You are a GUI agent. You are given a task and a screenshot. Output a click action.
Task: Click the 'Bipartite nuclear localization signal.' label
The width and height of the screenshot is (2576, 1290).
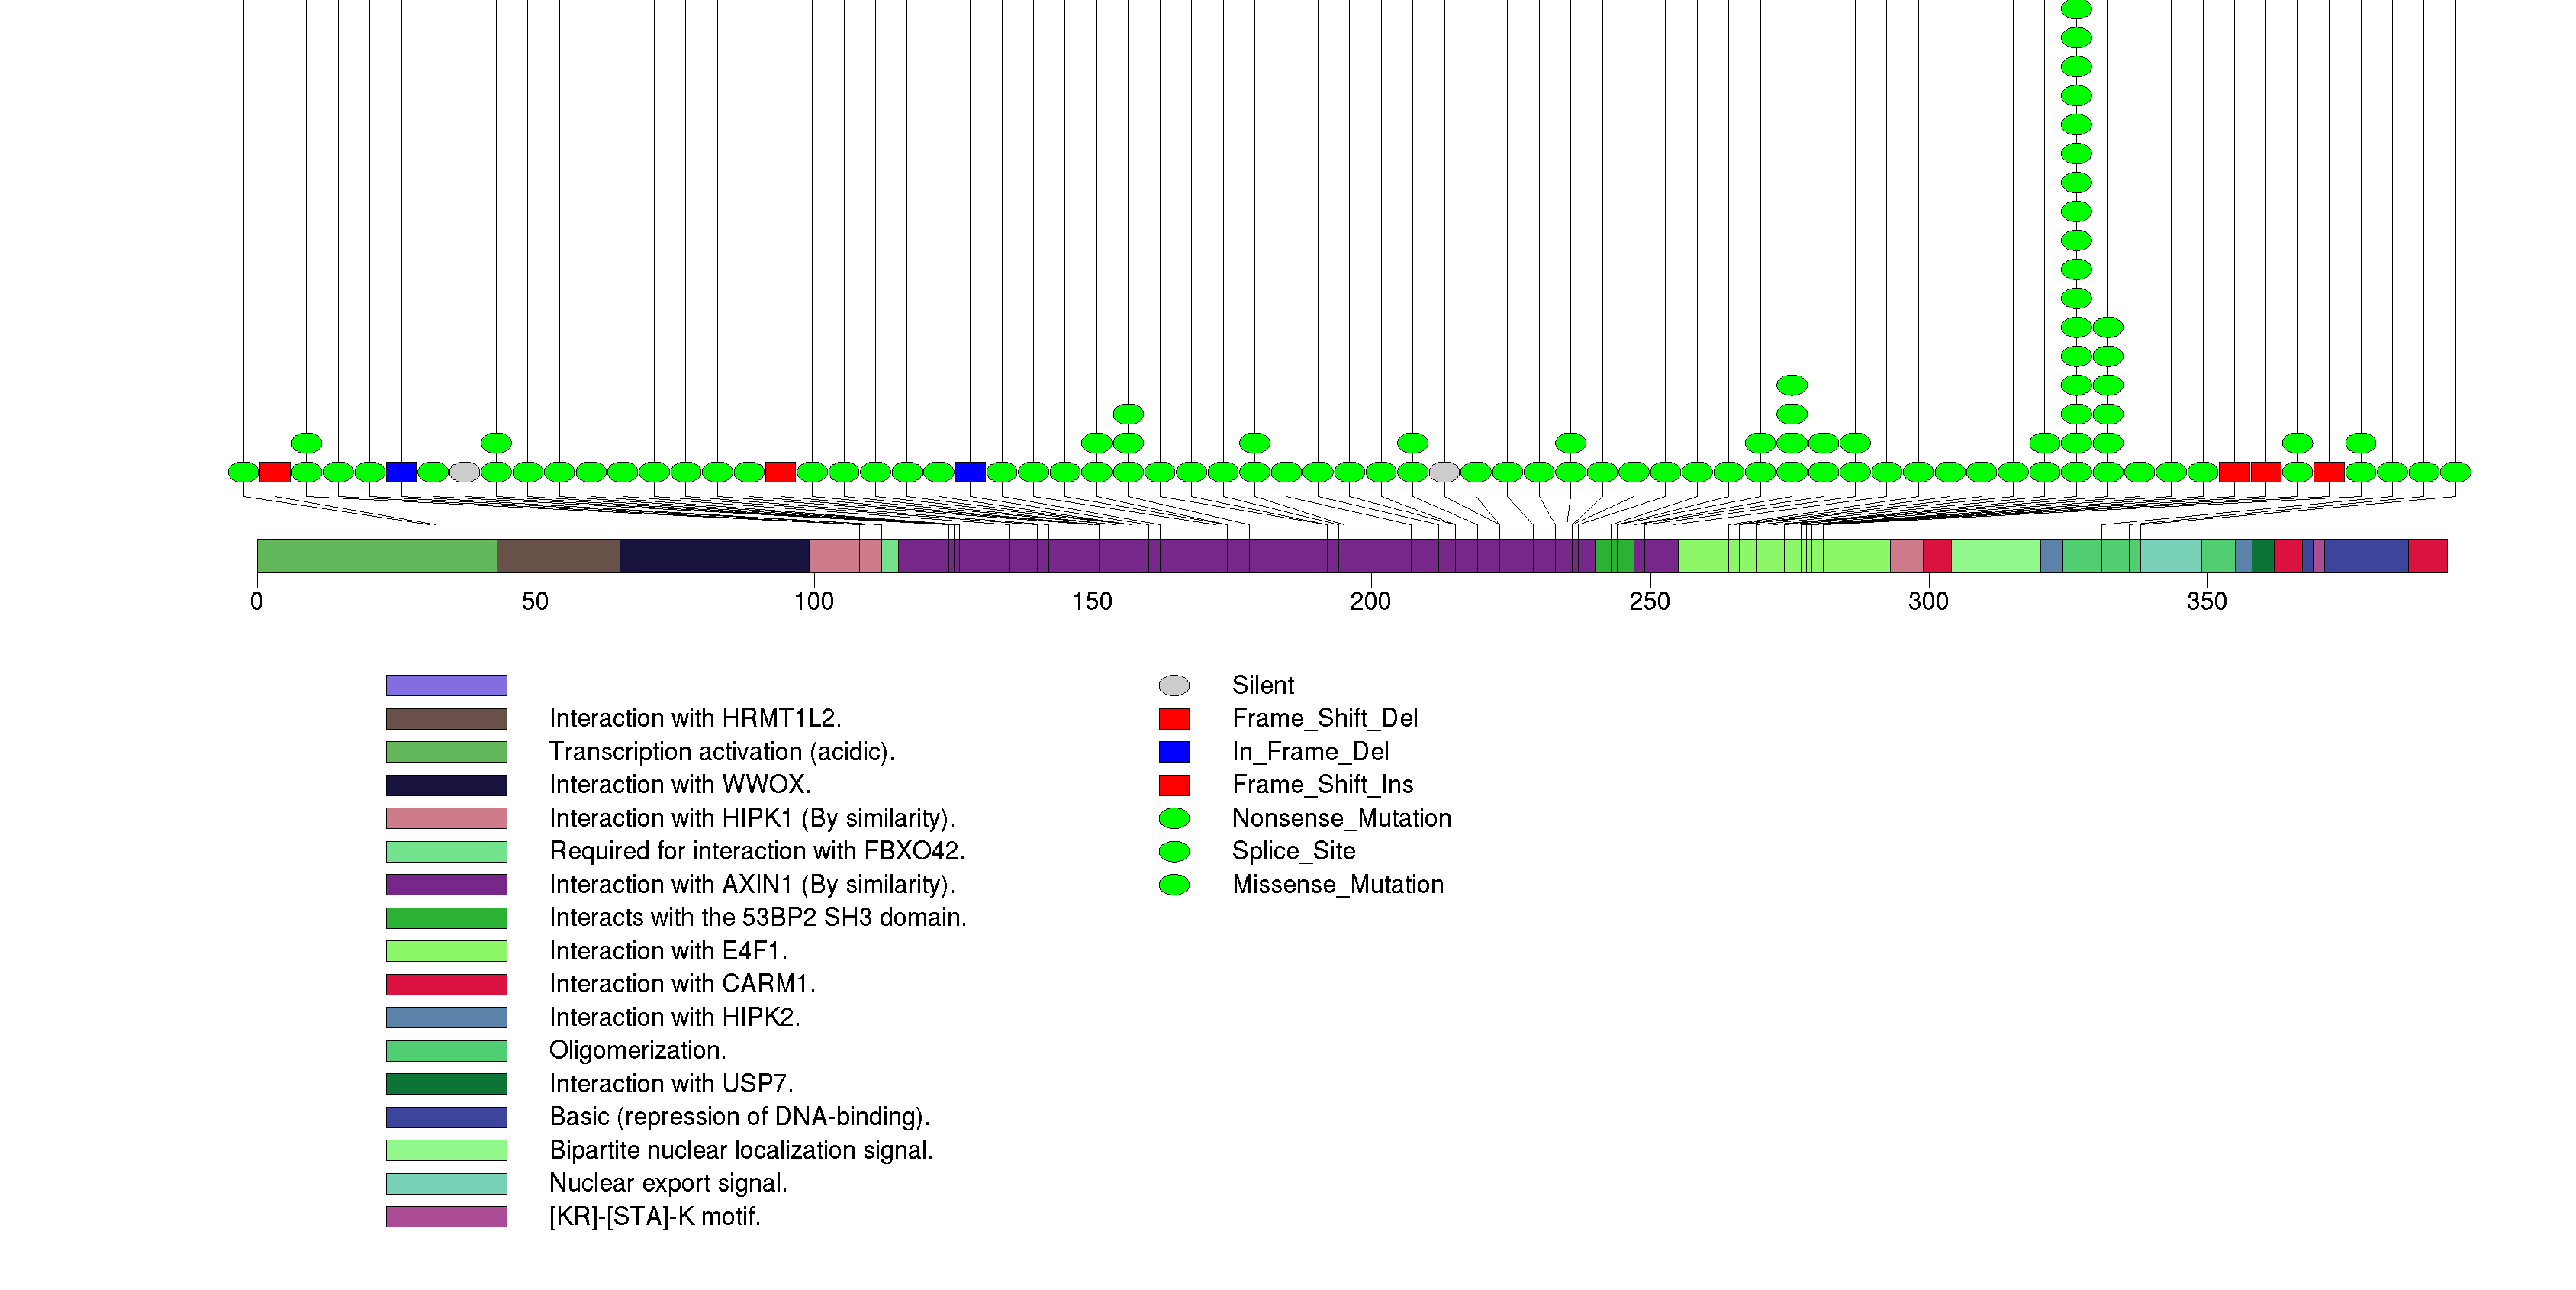click(x=740, y=1150)
